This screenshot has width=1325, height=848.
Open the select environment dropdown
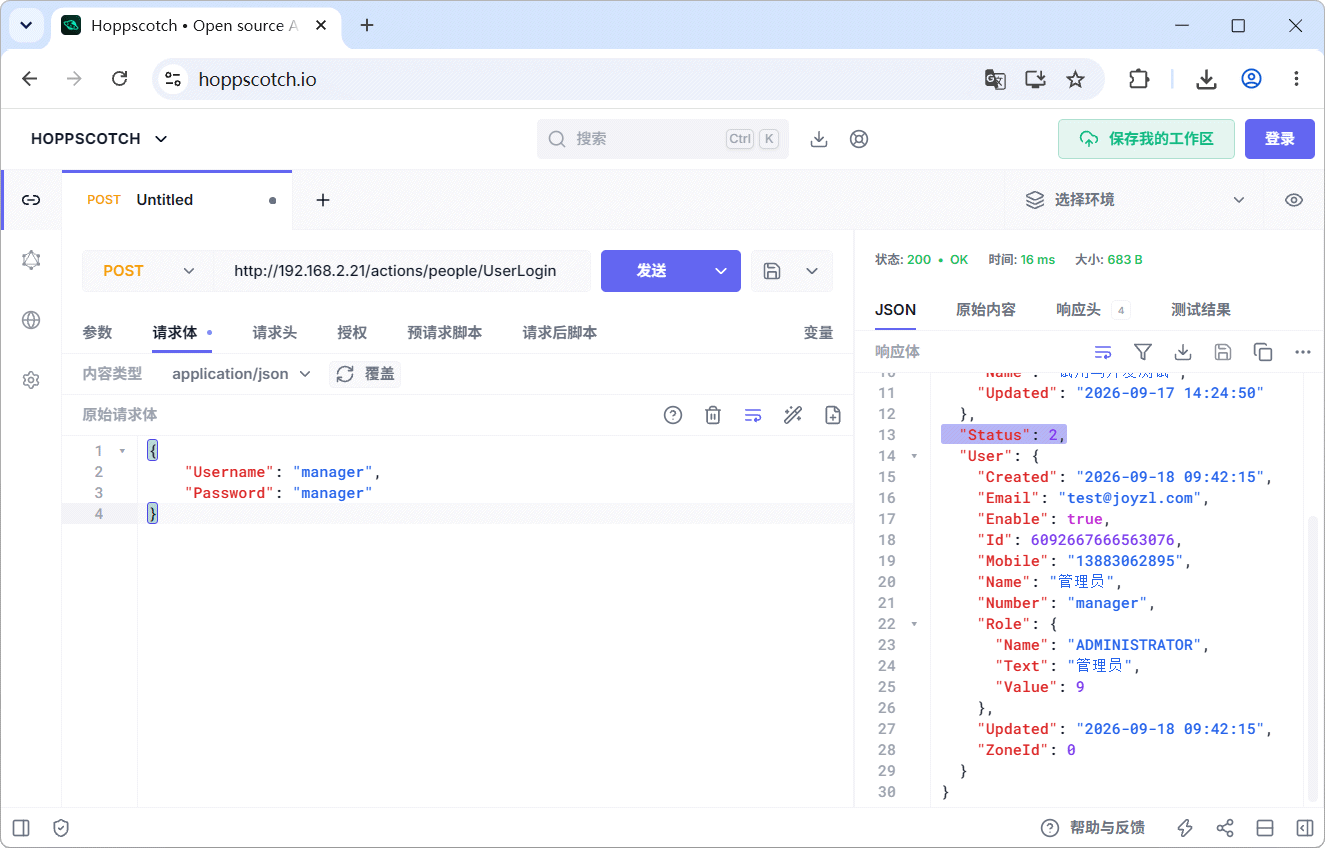point(1134,200)
